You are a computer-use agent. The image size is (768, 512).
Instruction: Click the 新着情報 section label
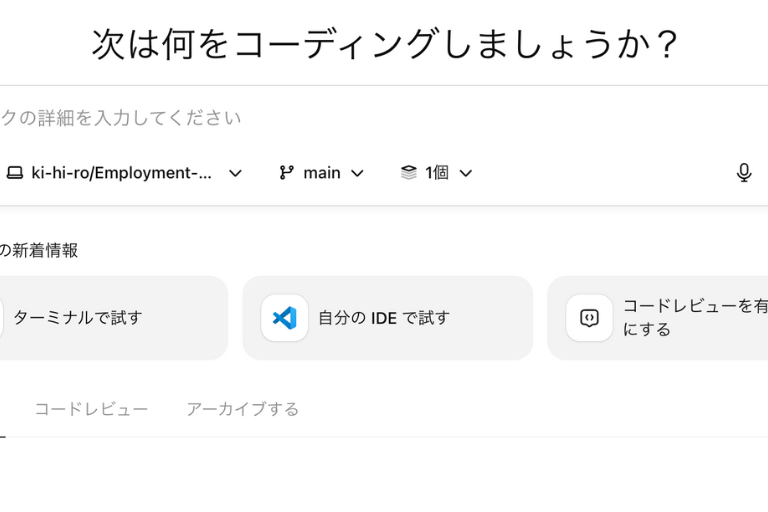click(x=42, y=251)
